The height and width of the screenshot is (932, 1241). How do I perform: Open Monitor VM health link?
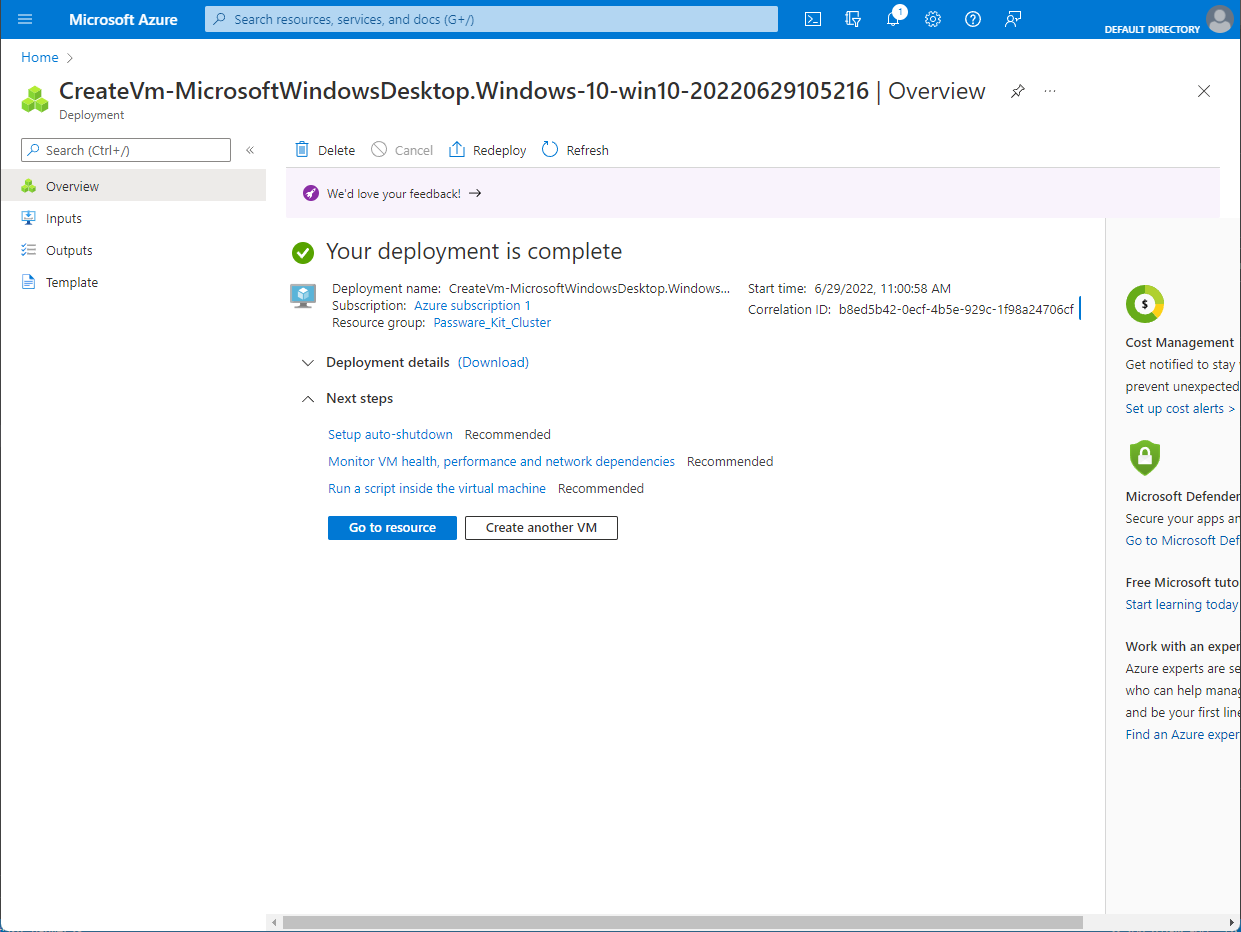(501, 462)
